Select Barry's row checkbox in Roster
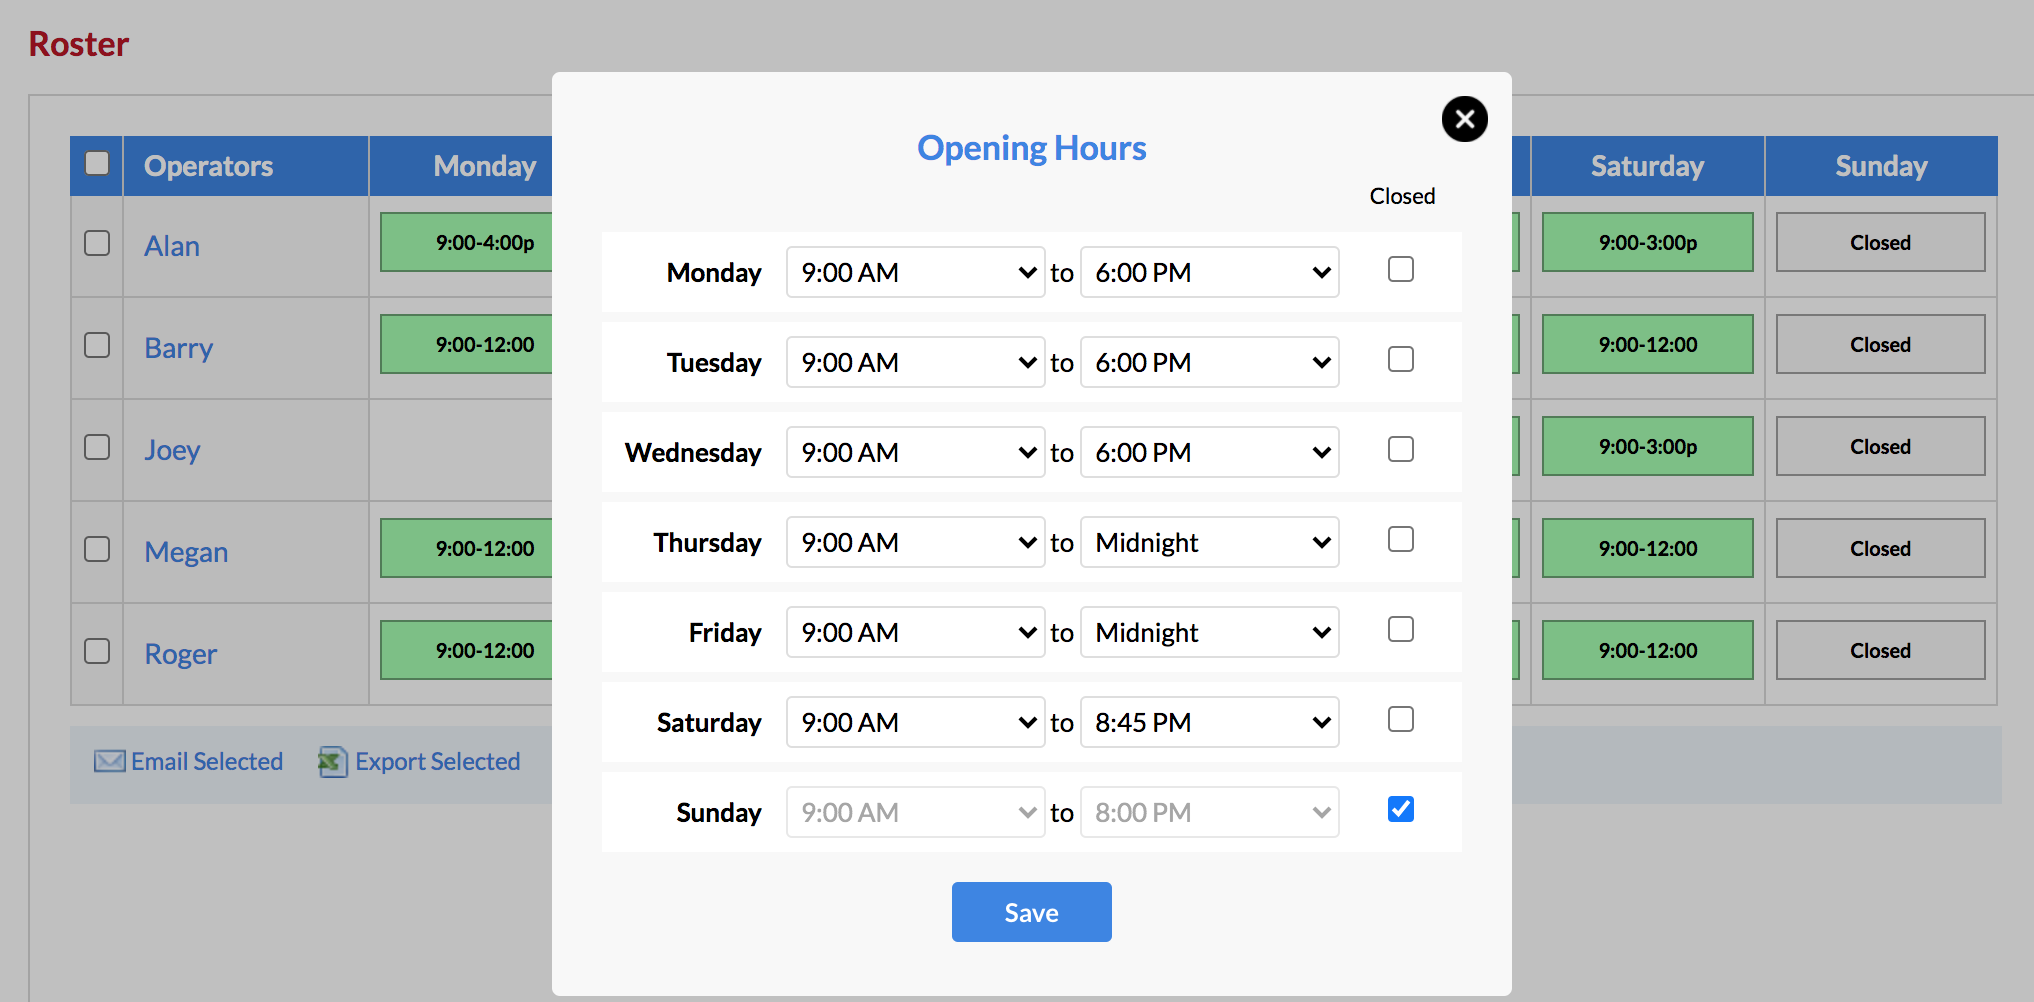The image size is (2034, 1002). [97, 345]
